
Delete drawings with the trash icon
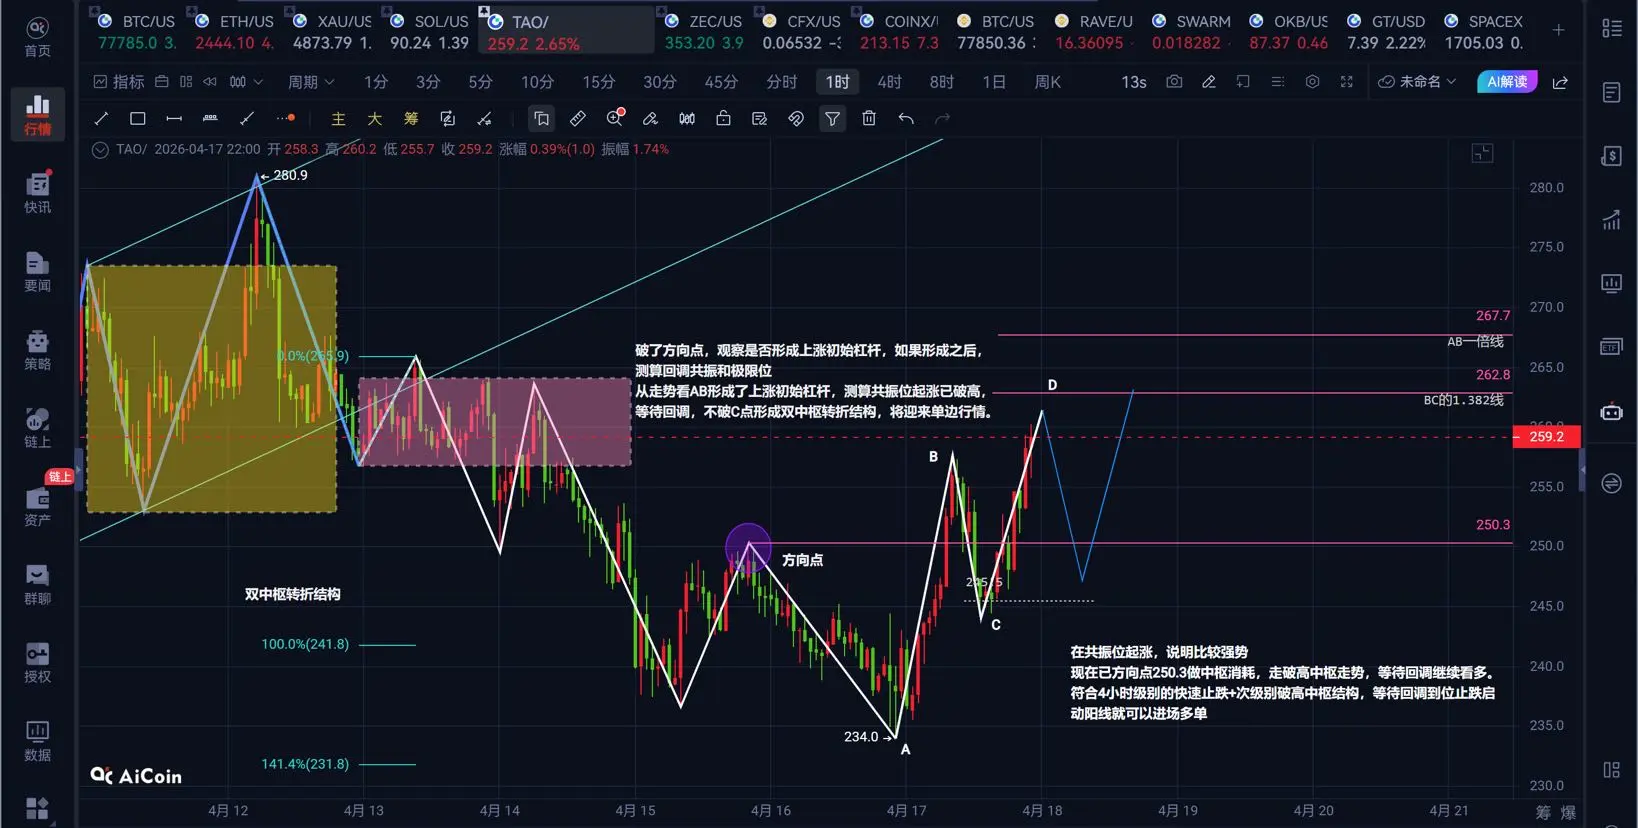tap(869, 119)
